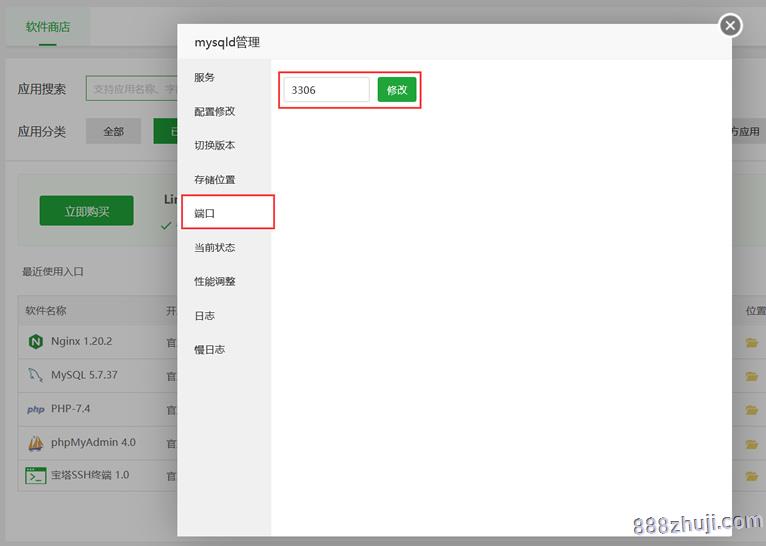Open the 配置修改 section
Viewport: 766px width, 546px height.
(214, 111)
